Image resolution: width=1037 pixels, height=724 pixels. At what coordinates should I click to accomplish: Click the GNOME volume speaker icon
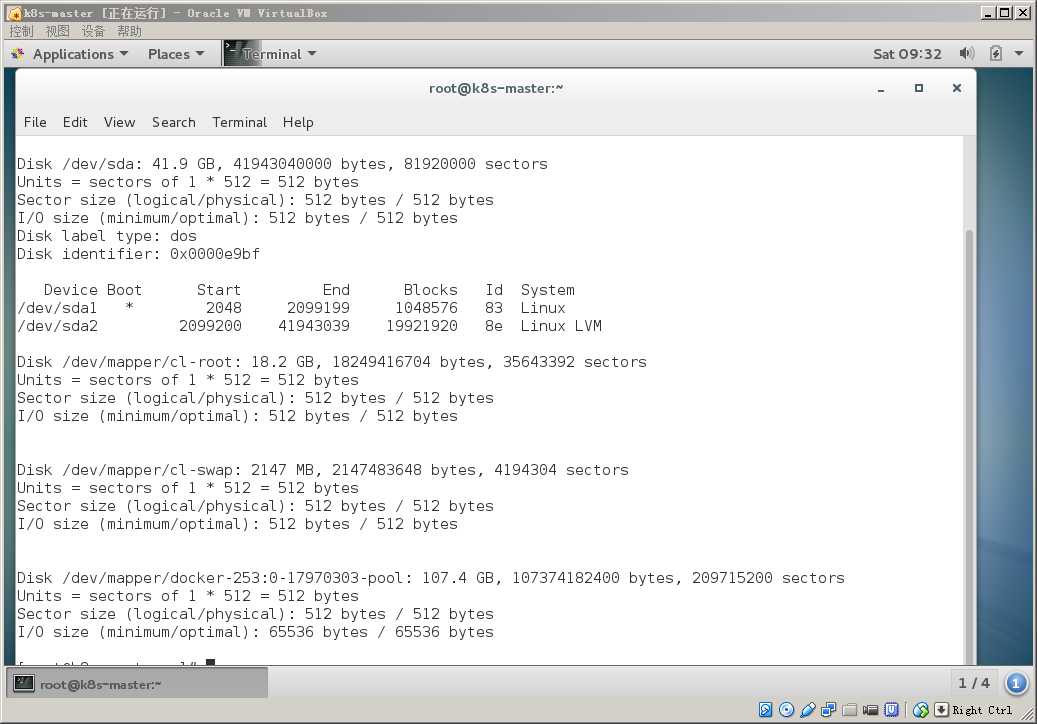(966, 54)
